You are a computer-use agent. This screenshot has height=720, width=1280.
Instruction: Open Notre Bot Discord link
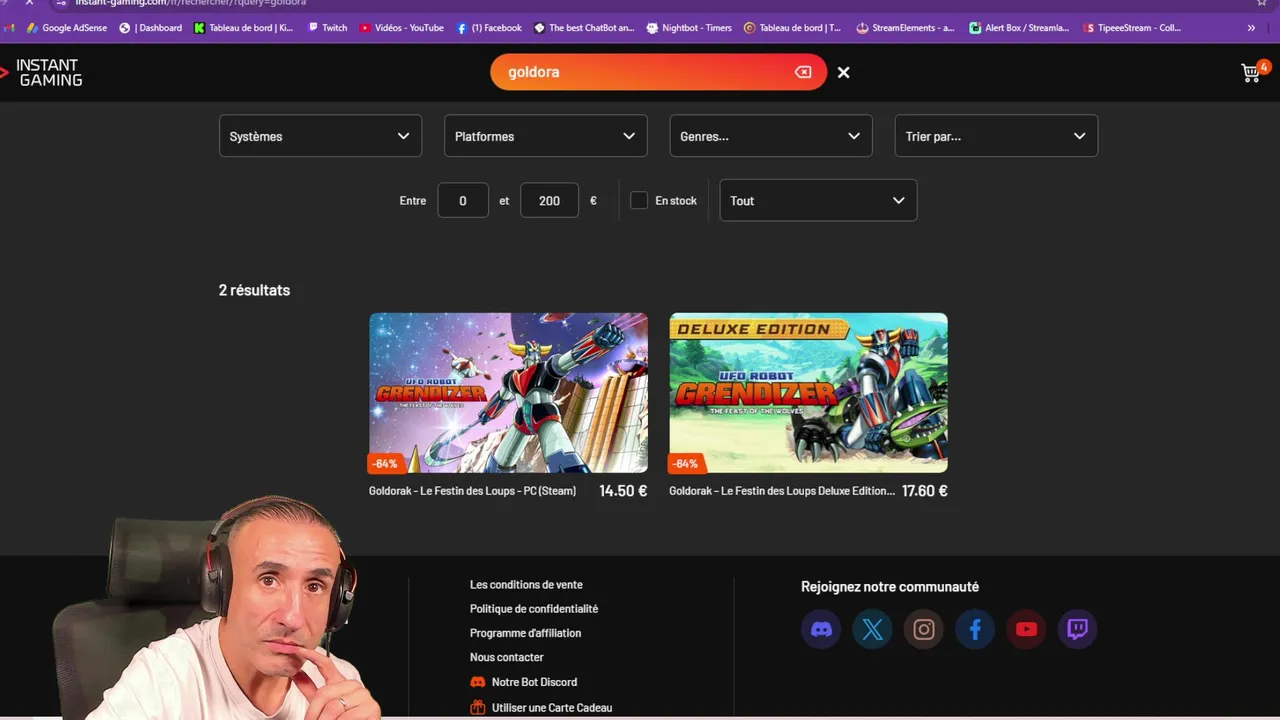[523, 682]
